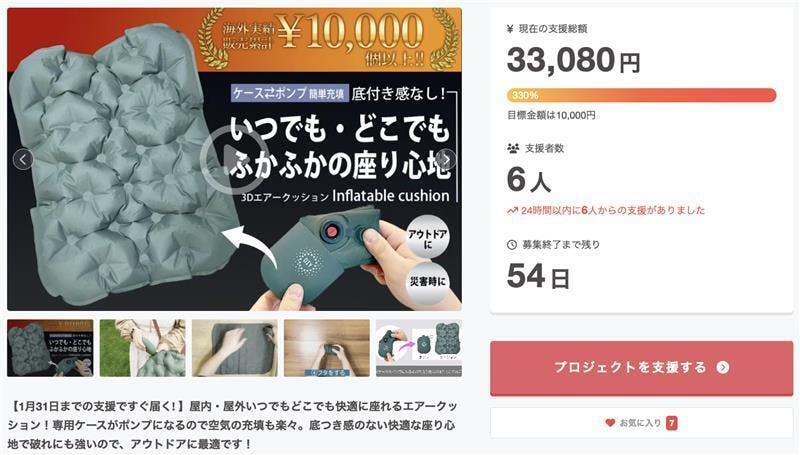Click the previous image arrow on carousel
The image size is (800, 455).
coord(23,159)
